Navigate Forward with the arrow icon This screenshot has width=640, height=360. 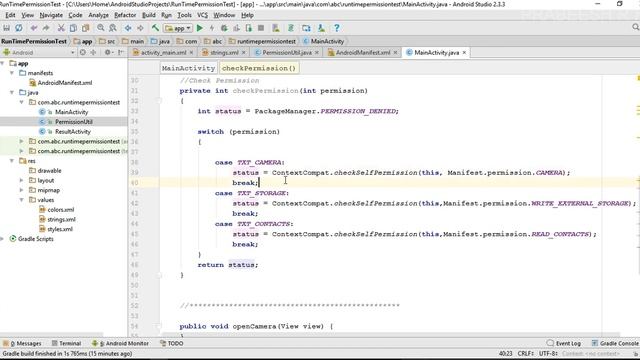click(x=140, y=28)
